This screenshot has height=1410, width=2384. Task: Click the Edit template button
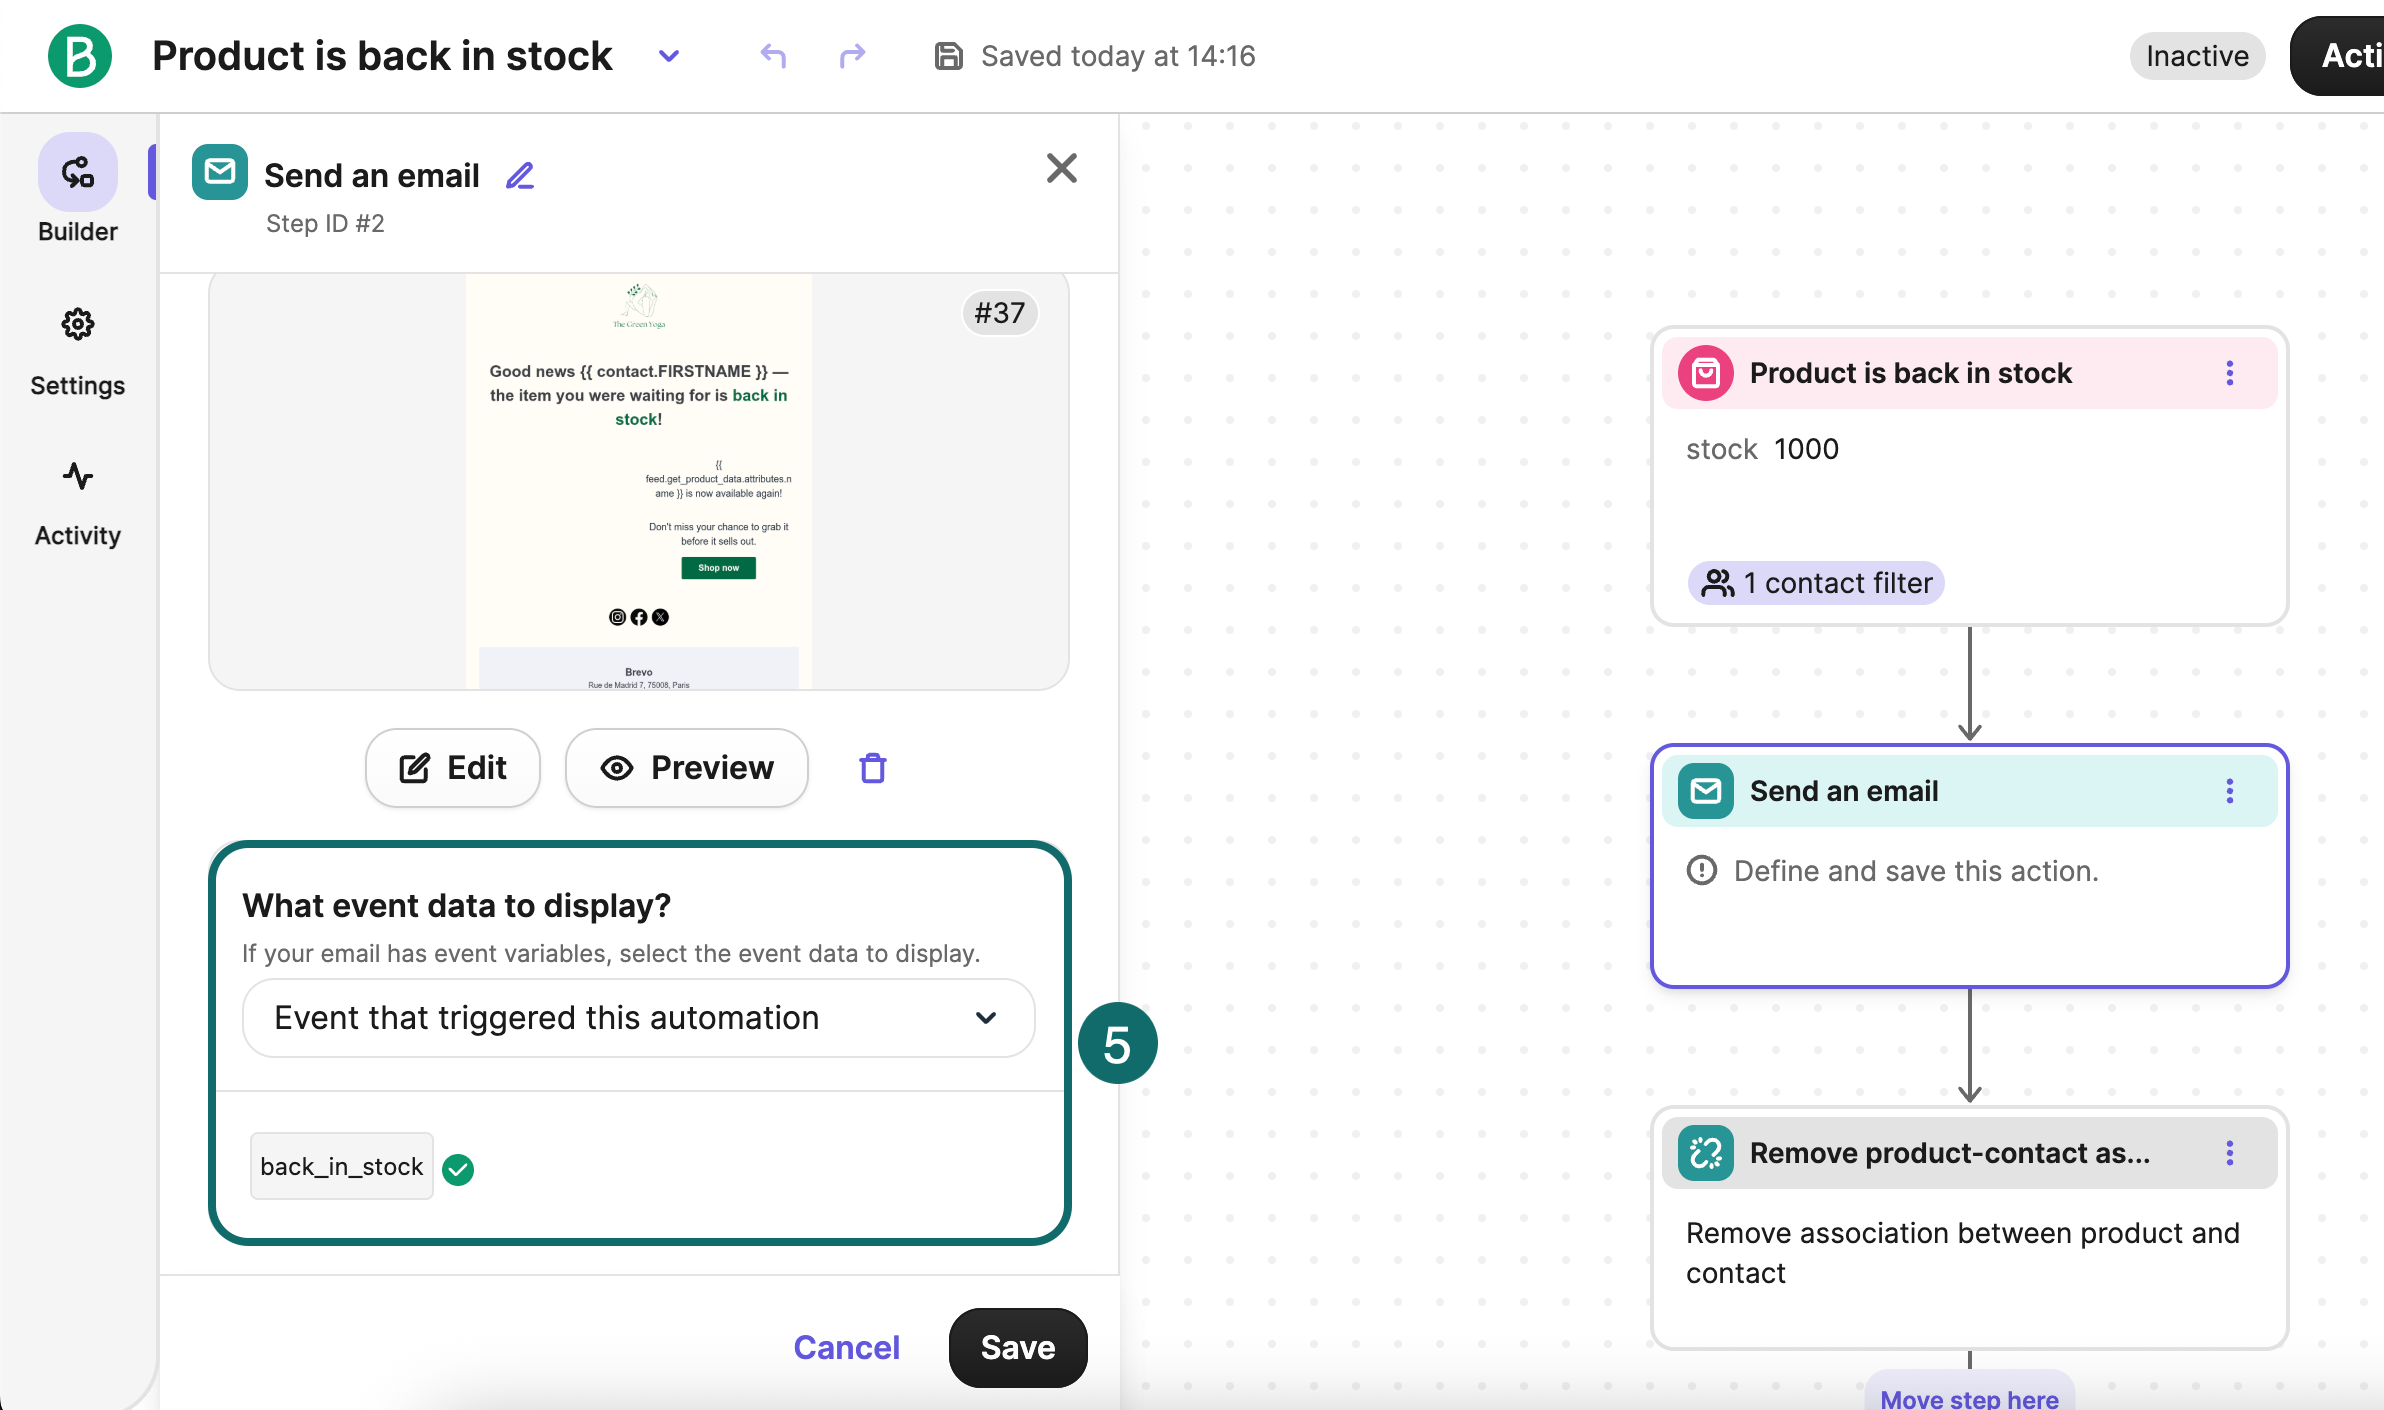pyautogui.click(x=453, y=768)
